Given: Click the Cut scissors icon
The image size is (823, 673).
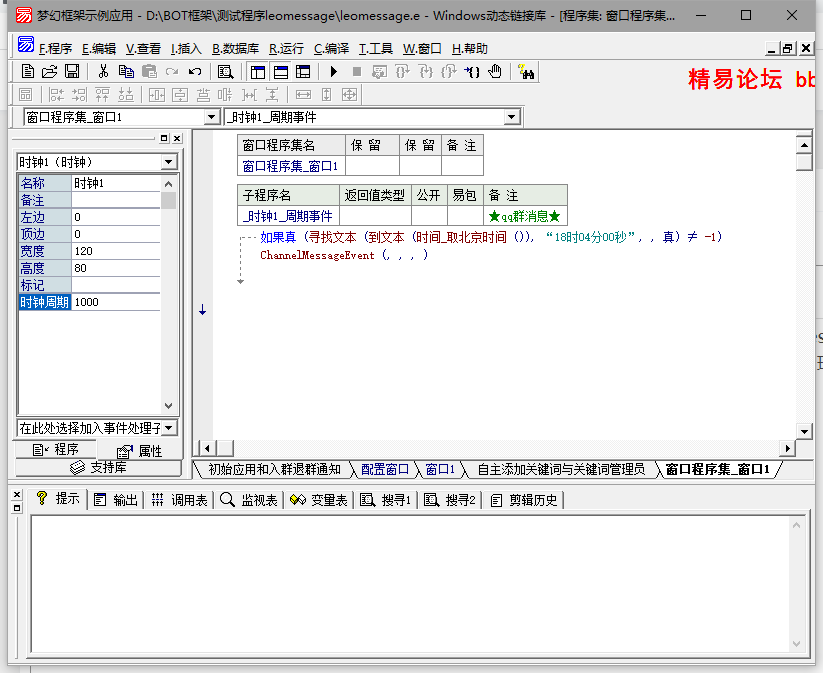Looking at the screenshot, I should tap(102, 71).
